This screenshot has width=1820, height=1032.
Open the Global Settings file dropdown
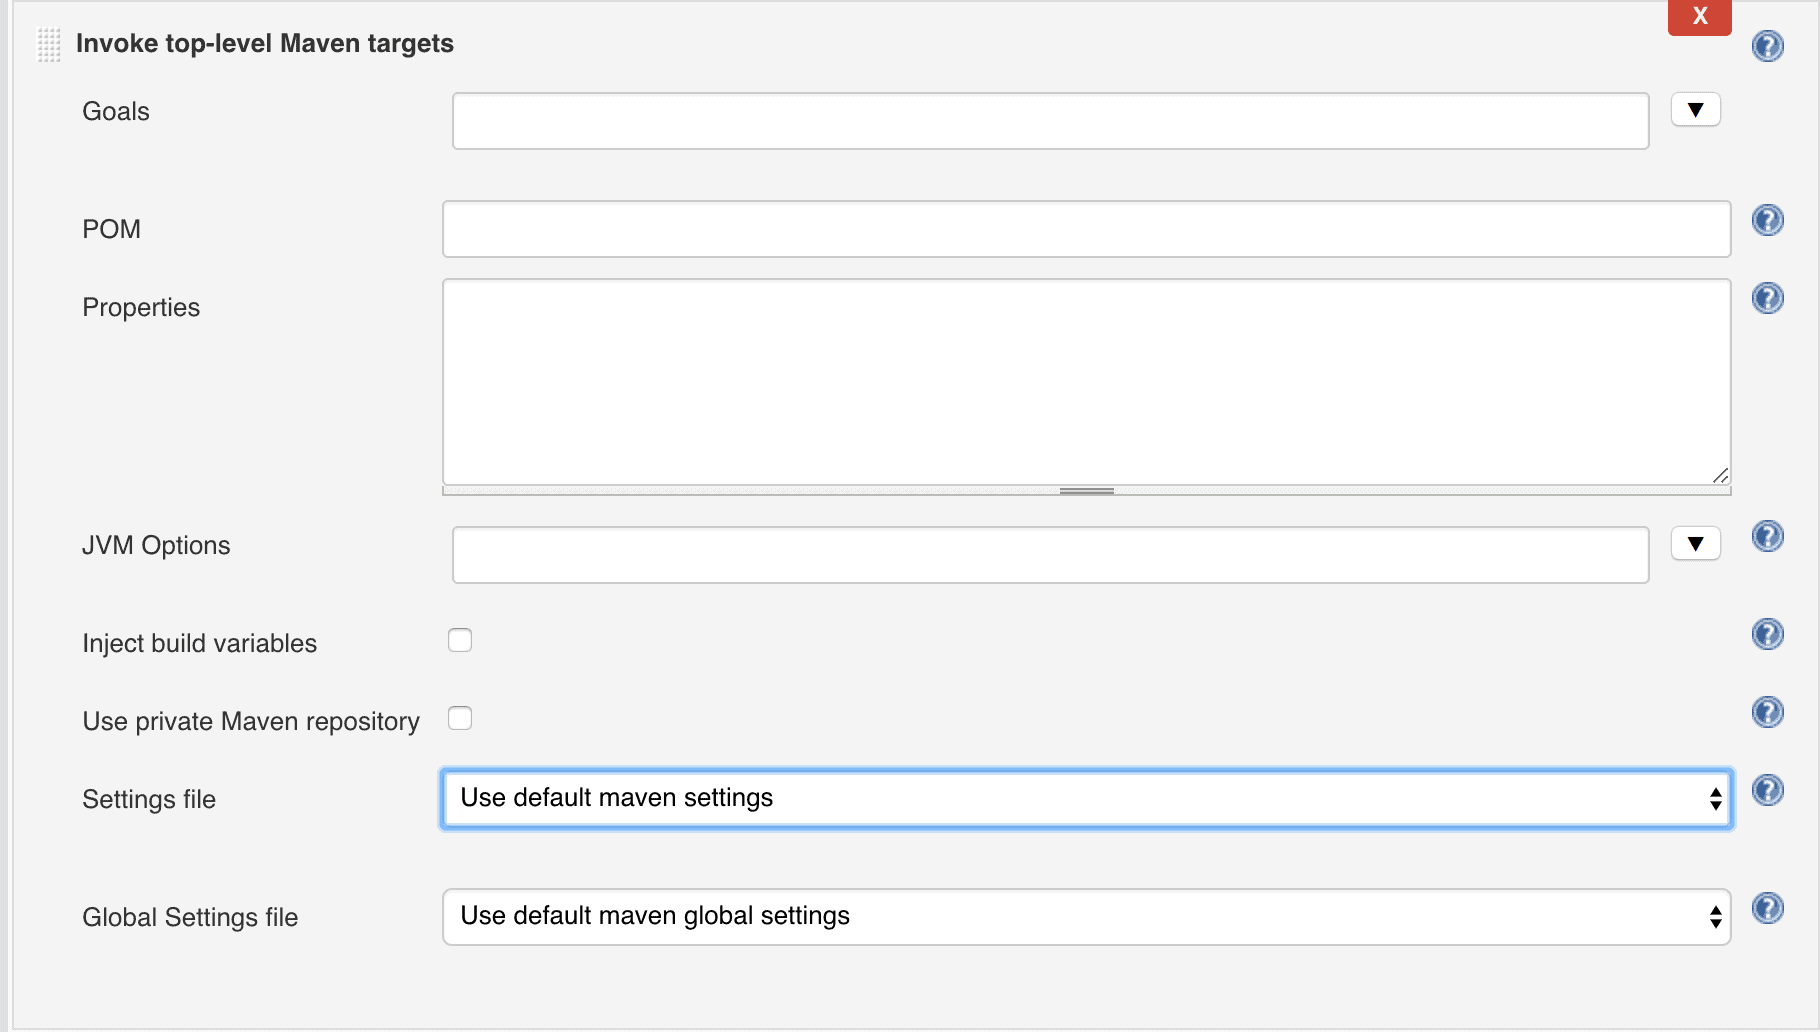1086,916
